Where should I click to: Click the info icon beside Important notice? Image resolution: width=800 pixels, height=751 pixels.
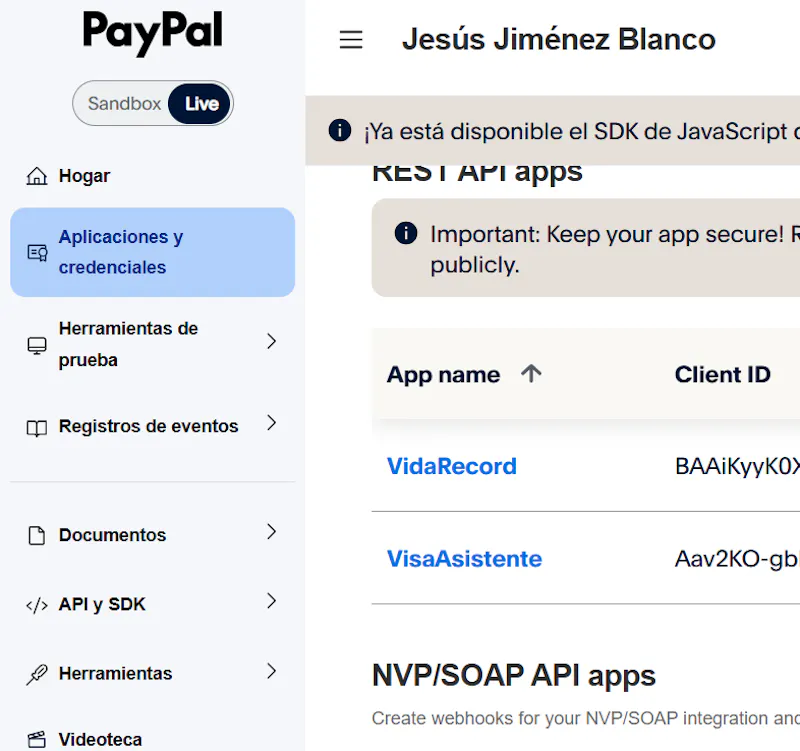pos(406,234)
